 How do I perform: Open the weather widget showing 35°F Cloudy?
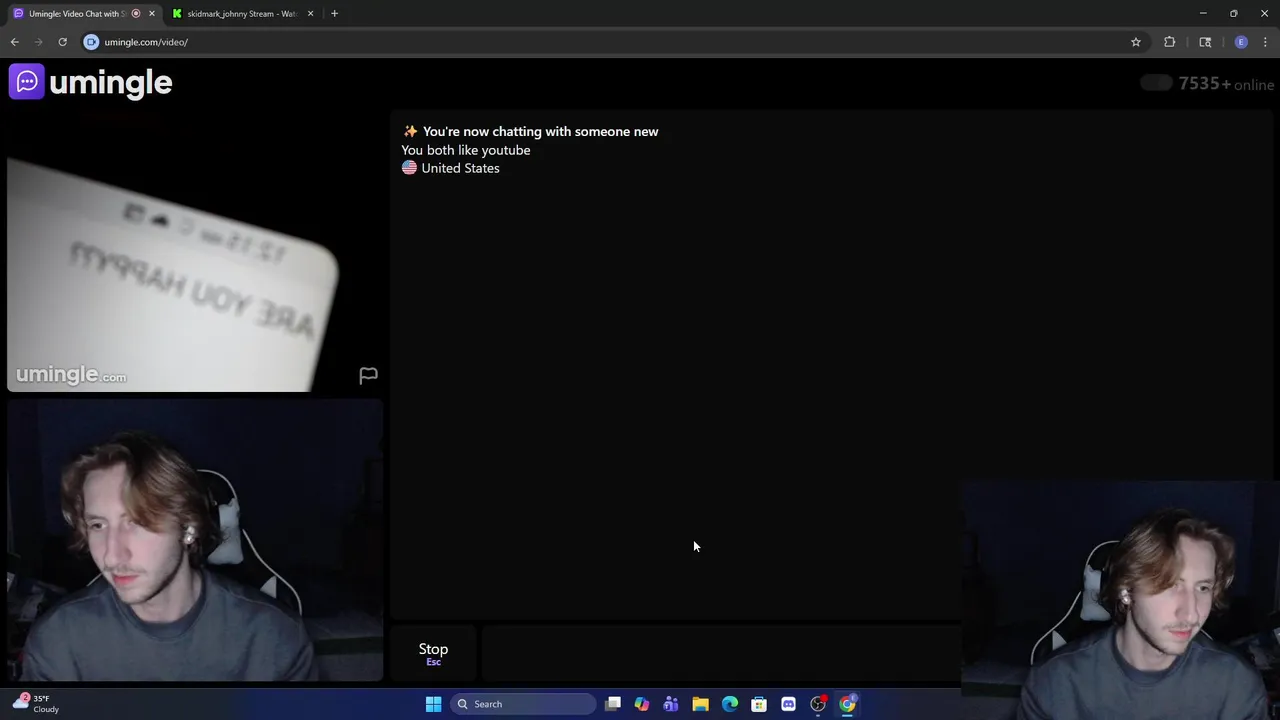point(36,704)
